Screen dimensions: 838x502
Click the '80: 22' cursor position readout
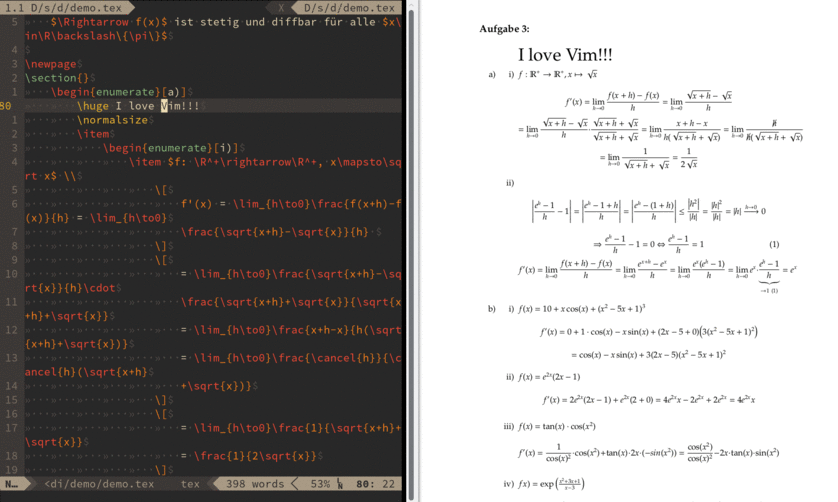click(x=375, y=484)
